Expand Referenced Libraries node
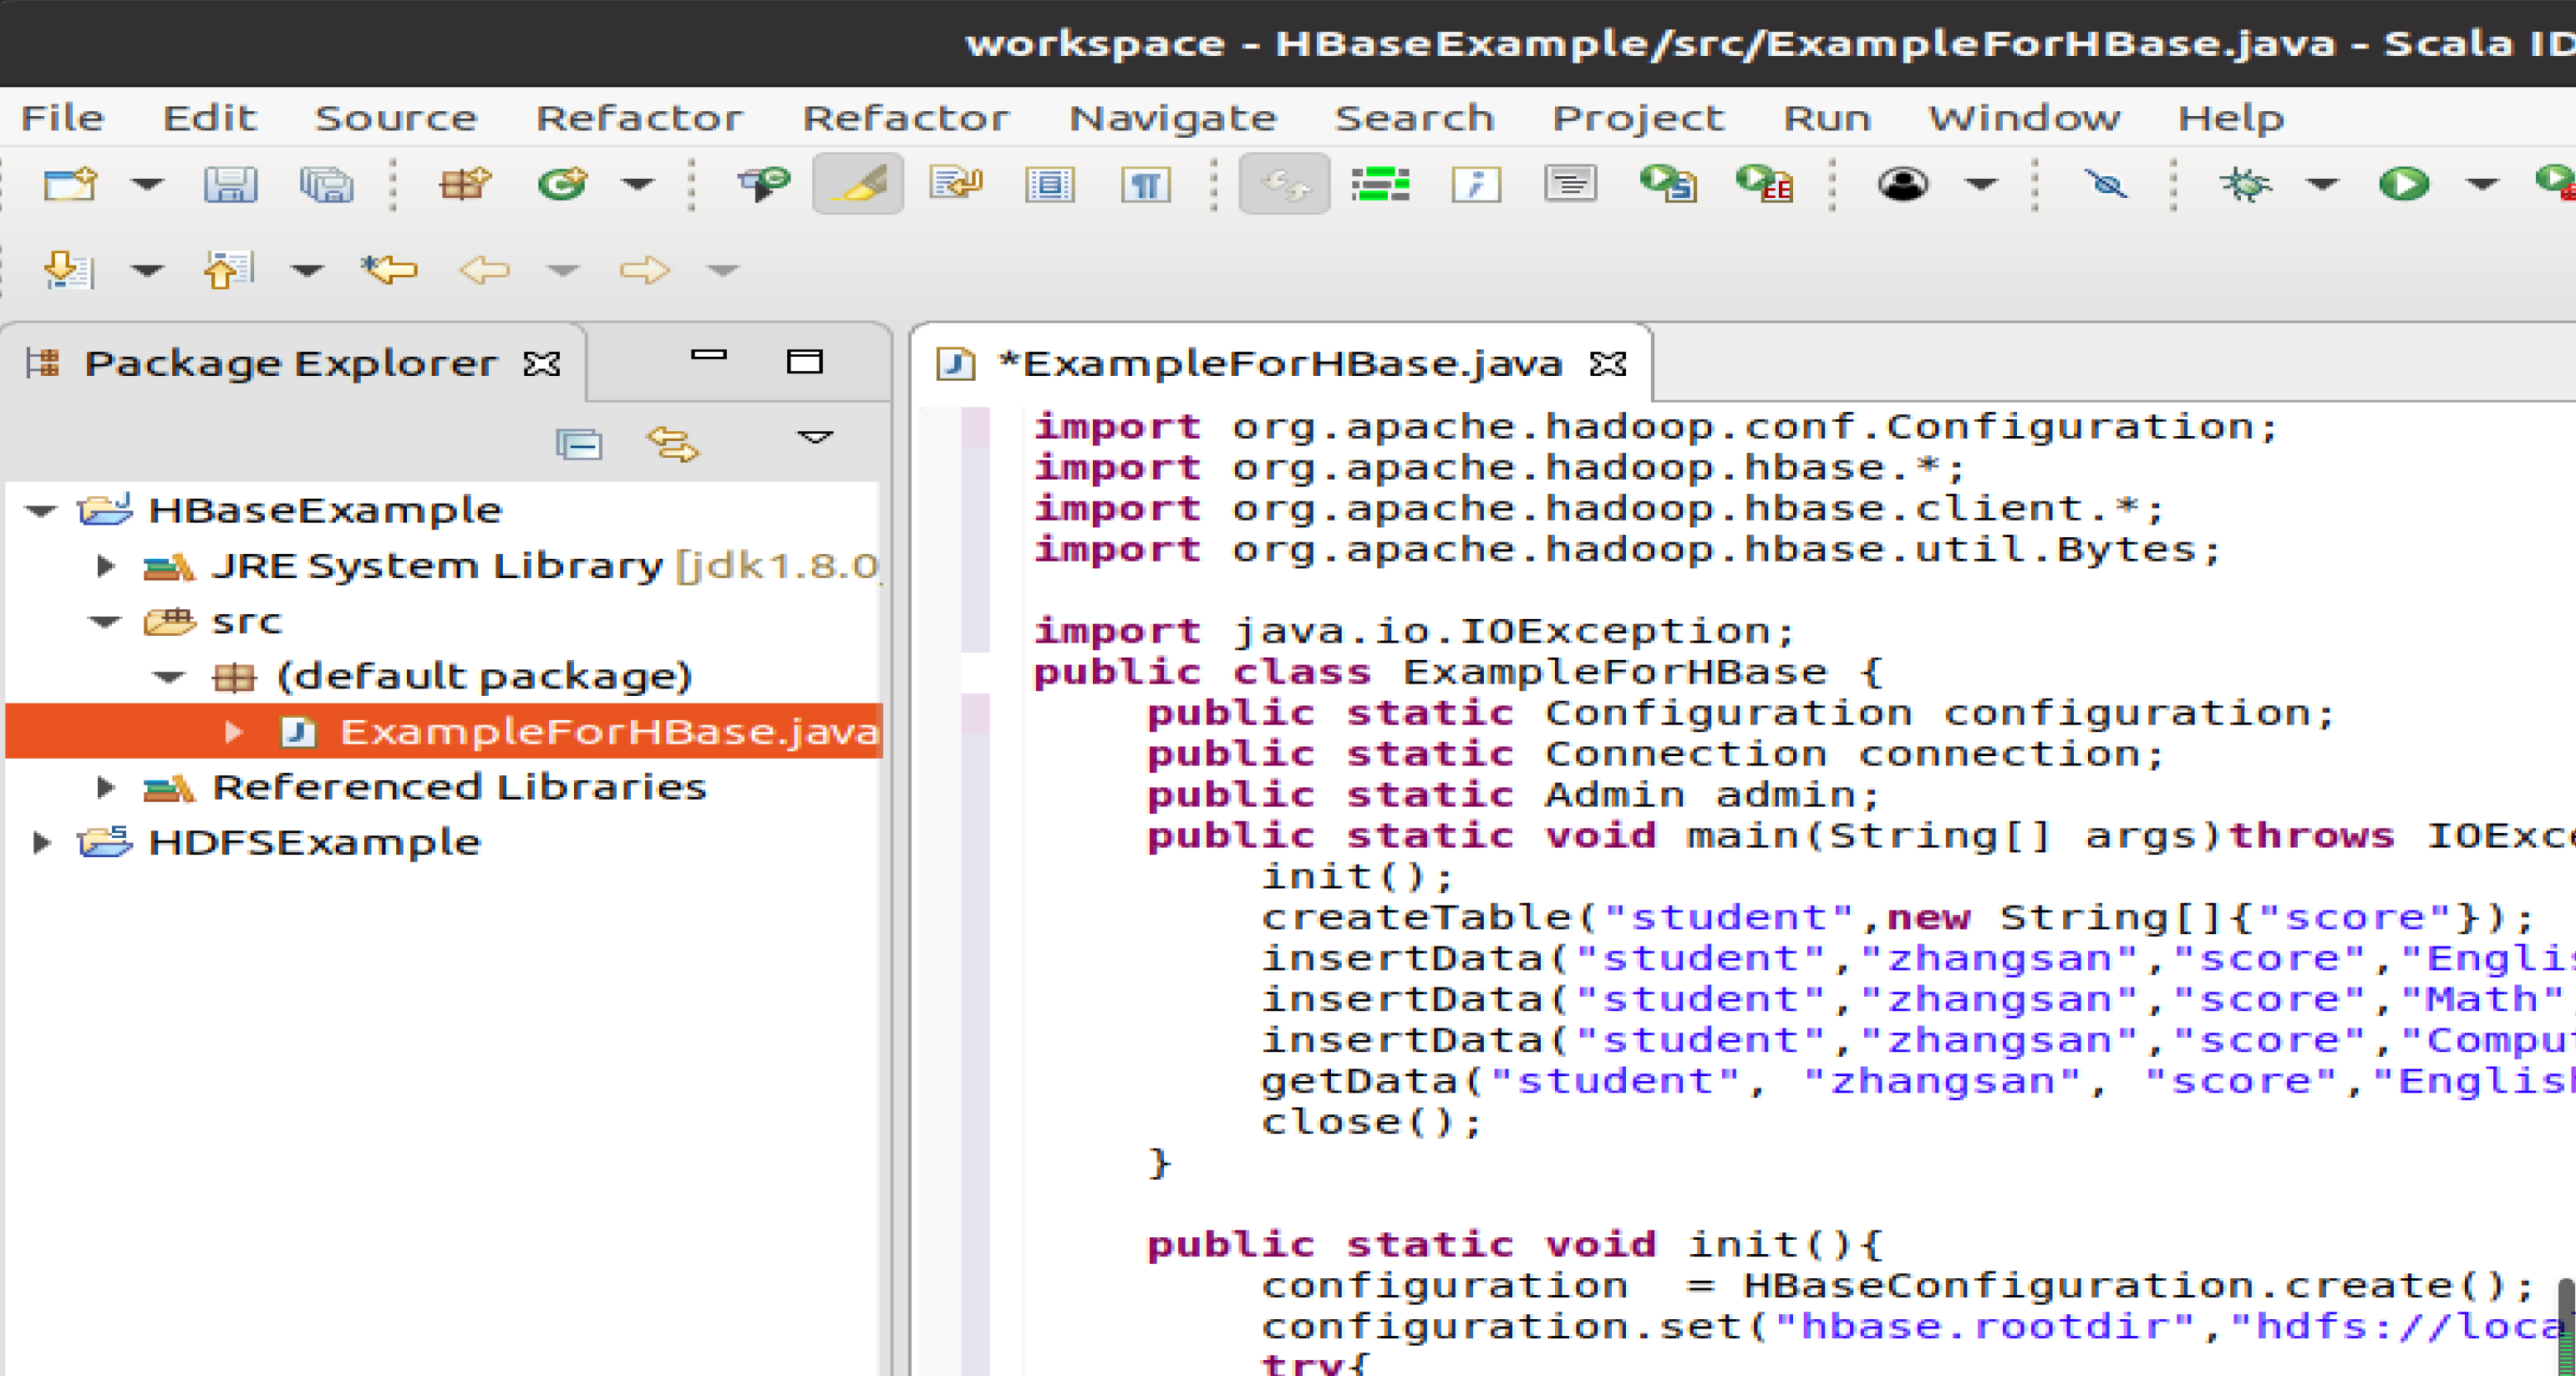 105,788
